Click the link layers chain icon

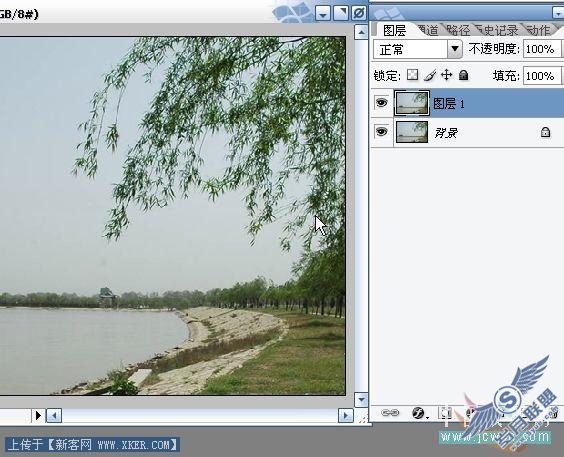390,412
